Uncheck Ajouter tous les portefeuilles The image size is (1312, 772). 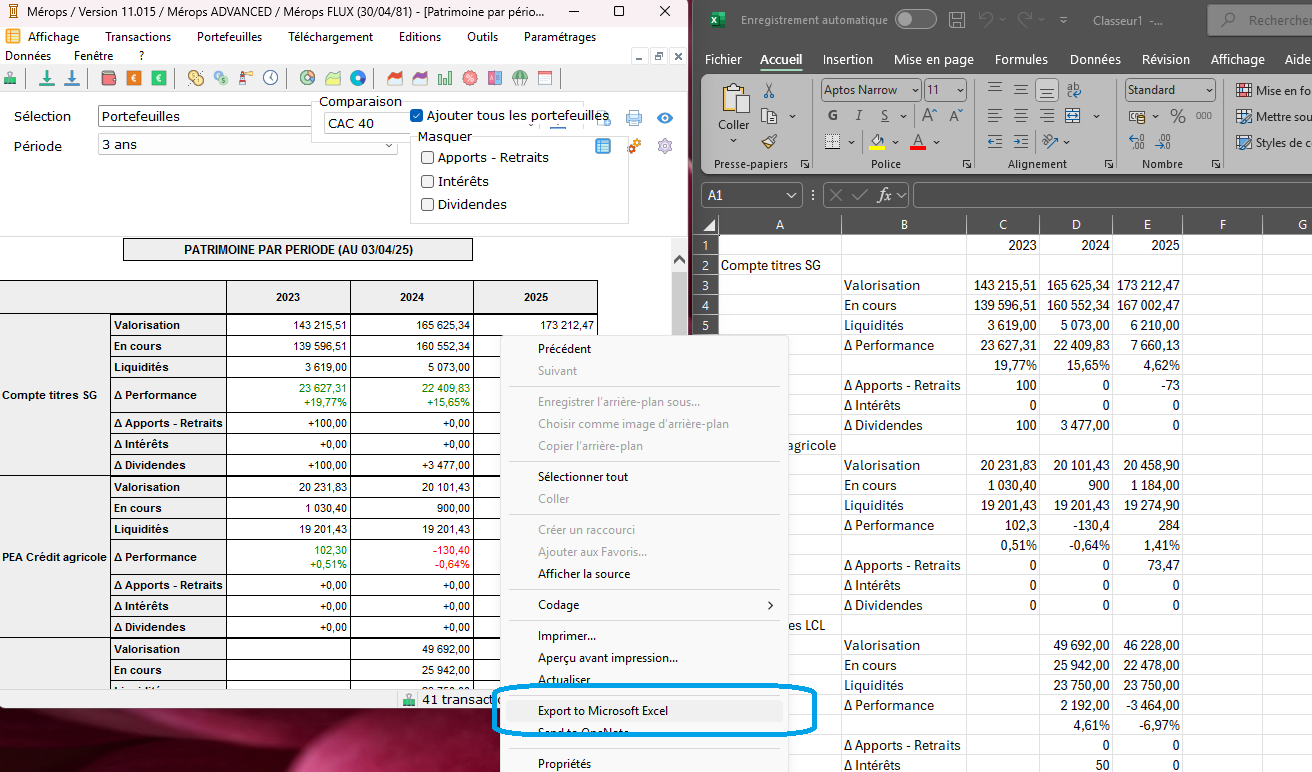[x=417, y=116]
